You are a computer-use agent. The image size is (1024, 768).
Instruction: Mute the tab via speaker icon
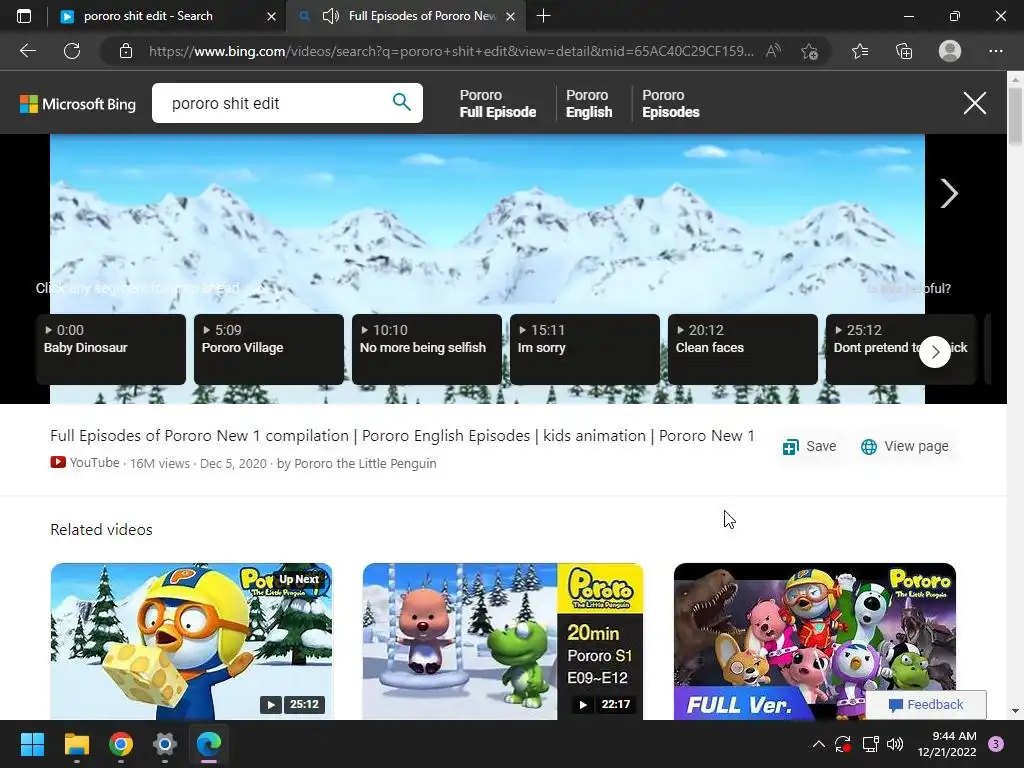click(x=330, y=16)
